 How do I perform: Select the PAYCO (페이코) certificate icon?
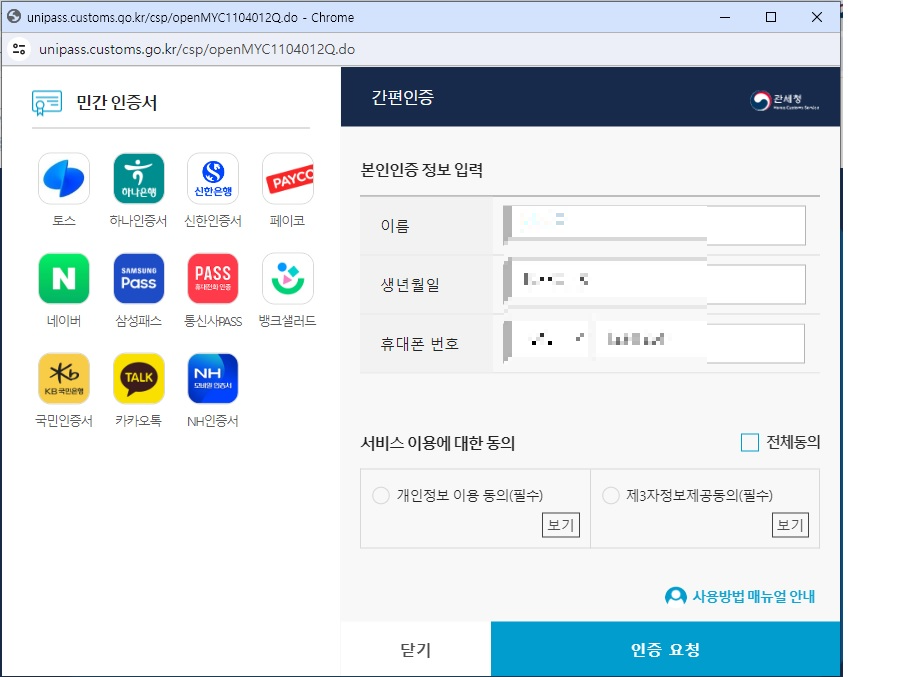(x=288, y=178)
